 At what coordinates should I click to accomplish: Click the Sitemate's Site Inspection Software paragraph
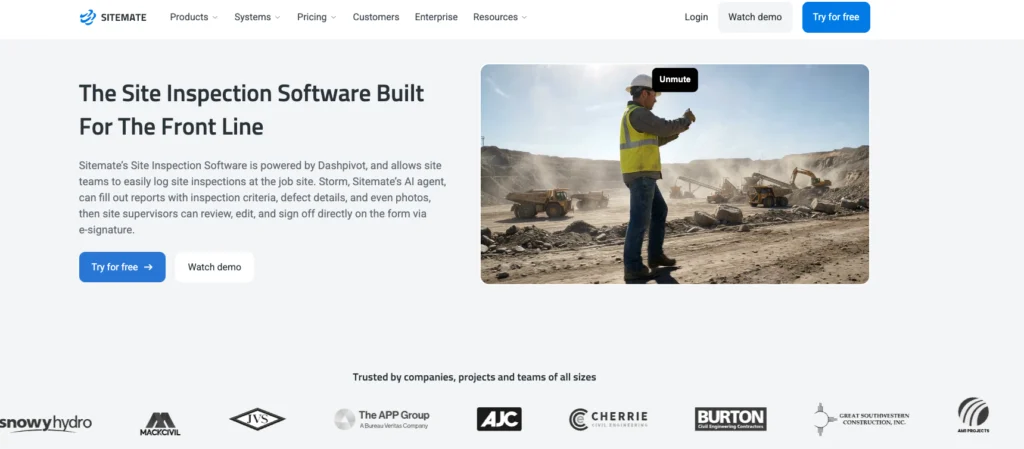click(x=263, y=198)
